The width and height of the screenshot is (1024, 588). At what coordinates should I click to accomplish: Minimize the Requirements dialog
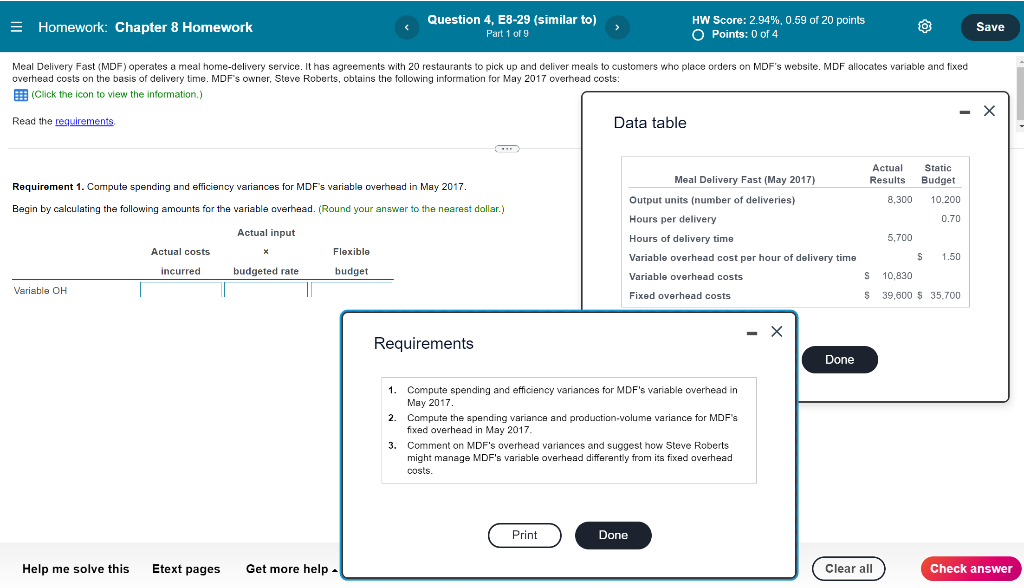(752, 333)
